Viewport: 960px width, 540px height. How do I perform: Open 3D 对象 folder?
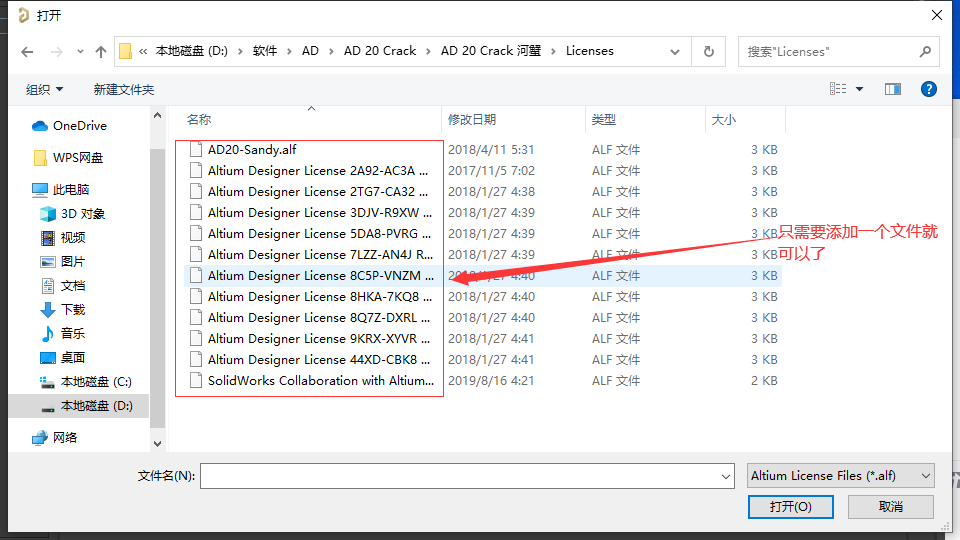click(x=72, y=214)
